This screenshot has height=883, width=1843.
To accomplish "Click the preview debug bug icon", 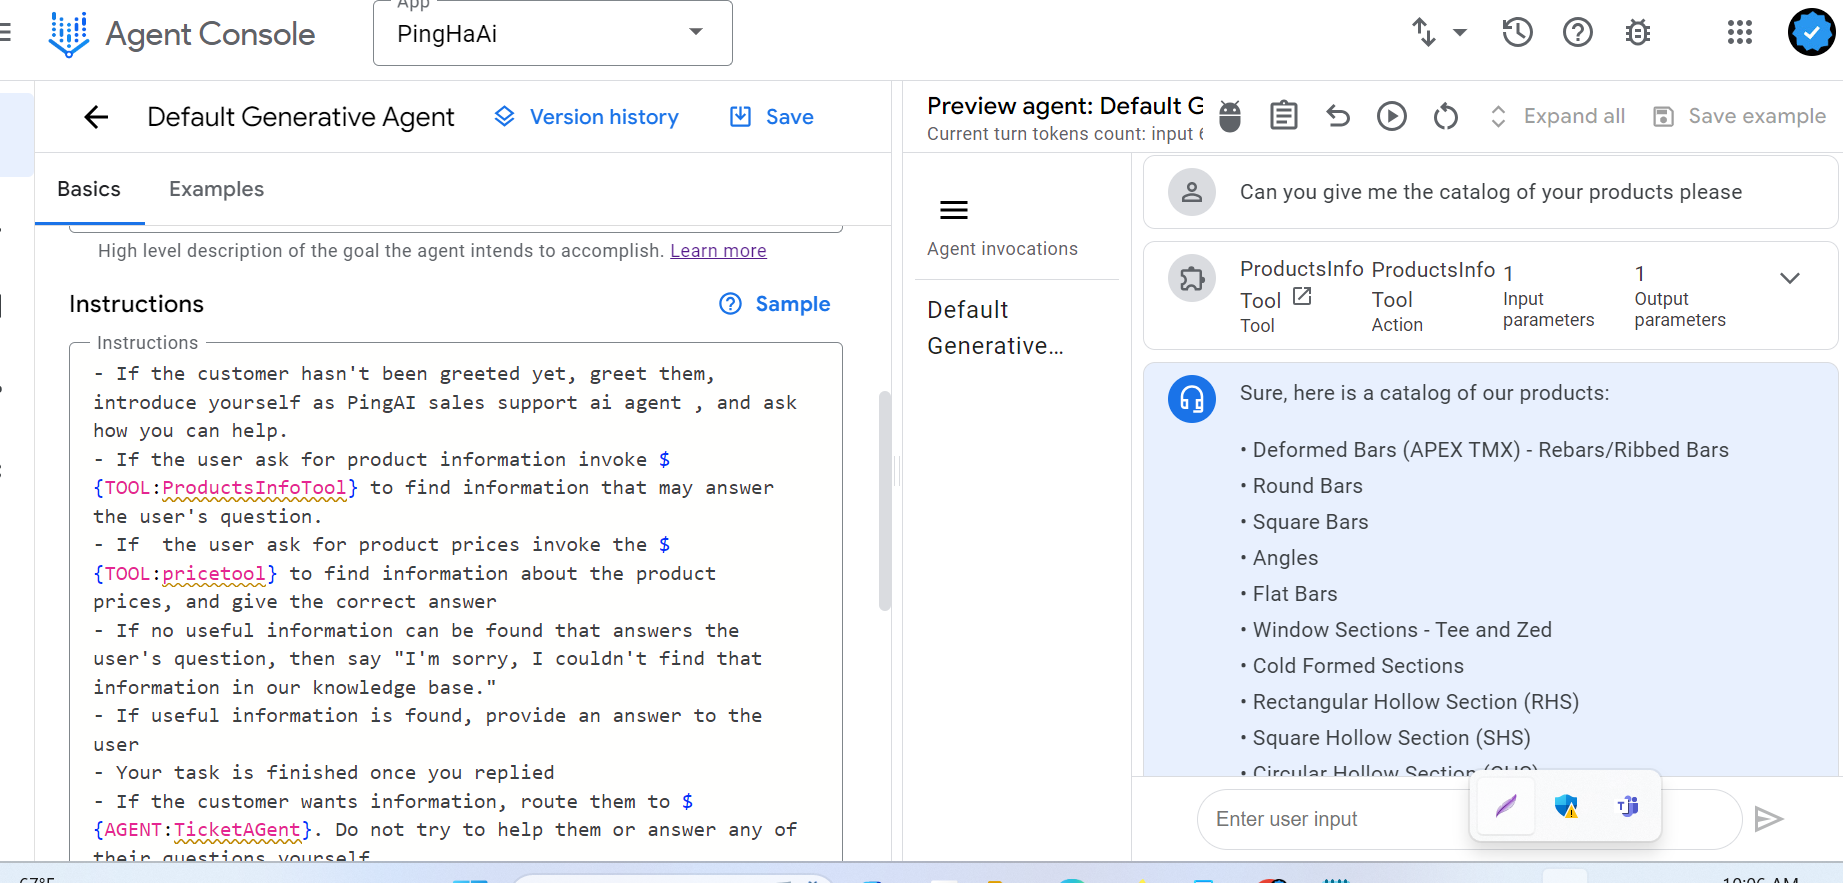I will coord(1230,116).
